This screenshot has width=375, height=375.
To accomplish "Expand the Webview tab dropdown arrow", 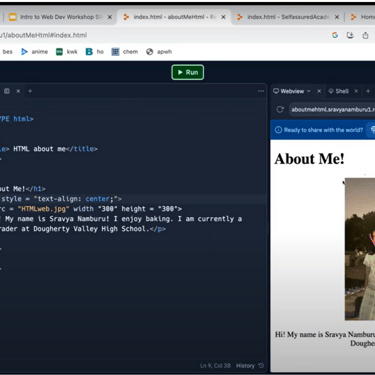I will (x=309, y=91).
